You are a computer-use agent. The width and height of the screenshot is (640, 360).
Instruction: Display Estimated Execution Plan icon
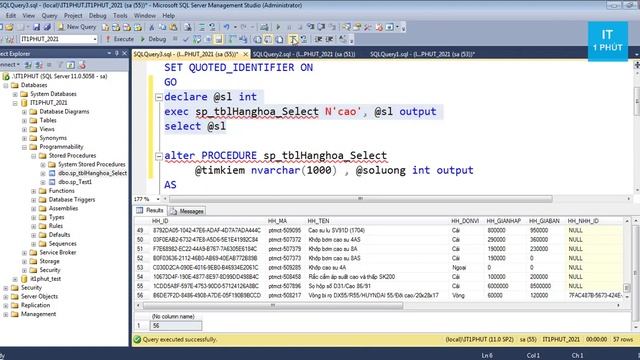tap(197, 39)
